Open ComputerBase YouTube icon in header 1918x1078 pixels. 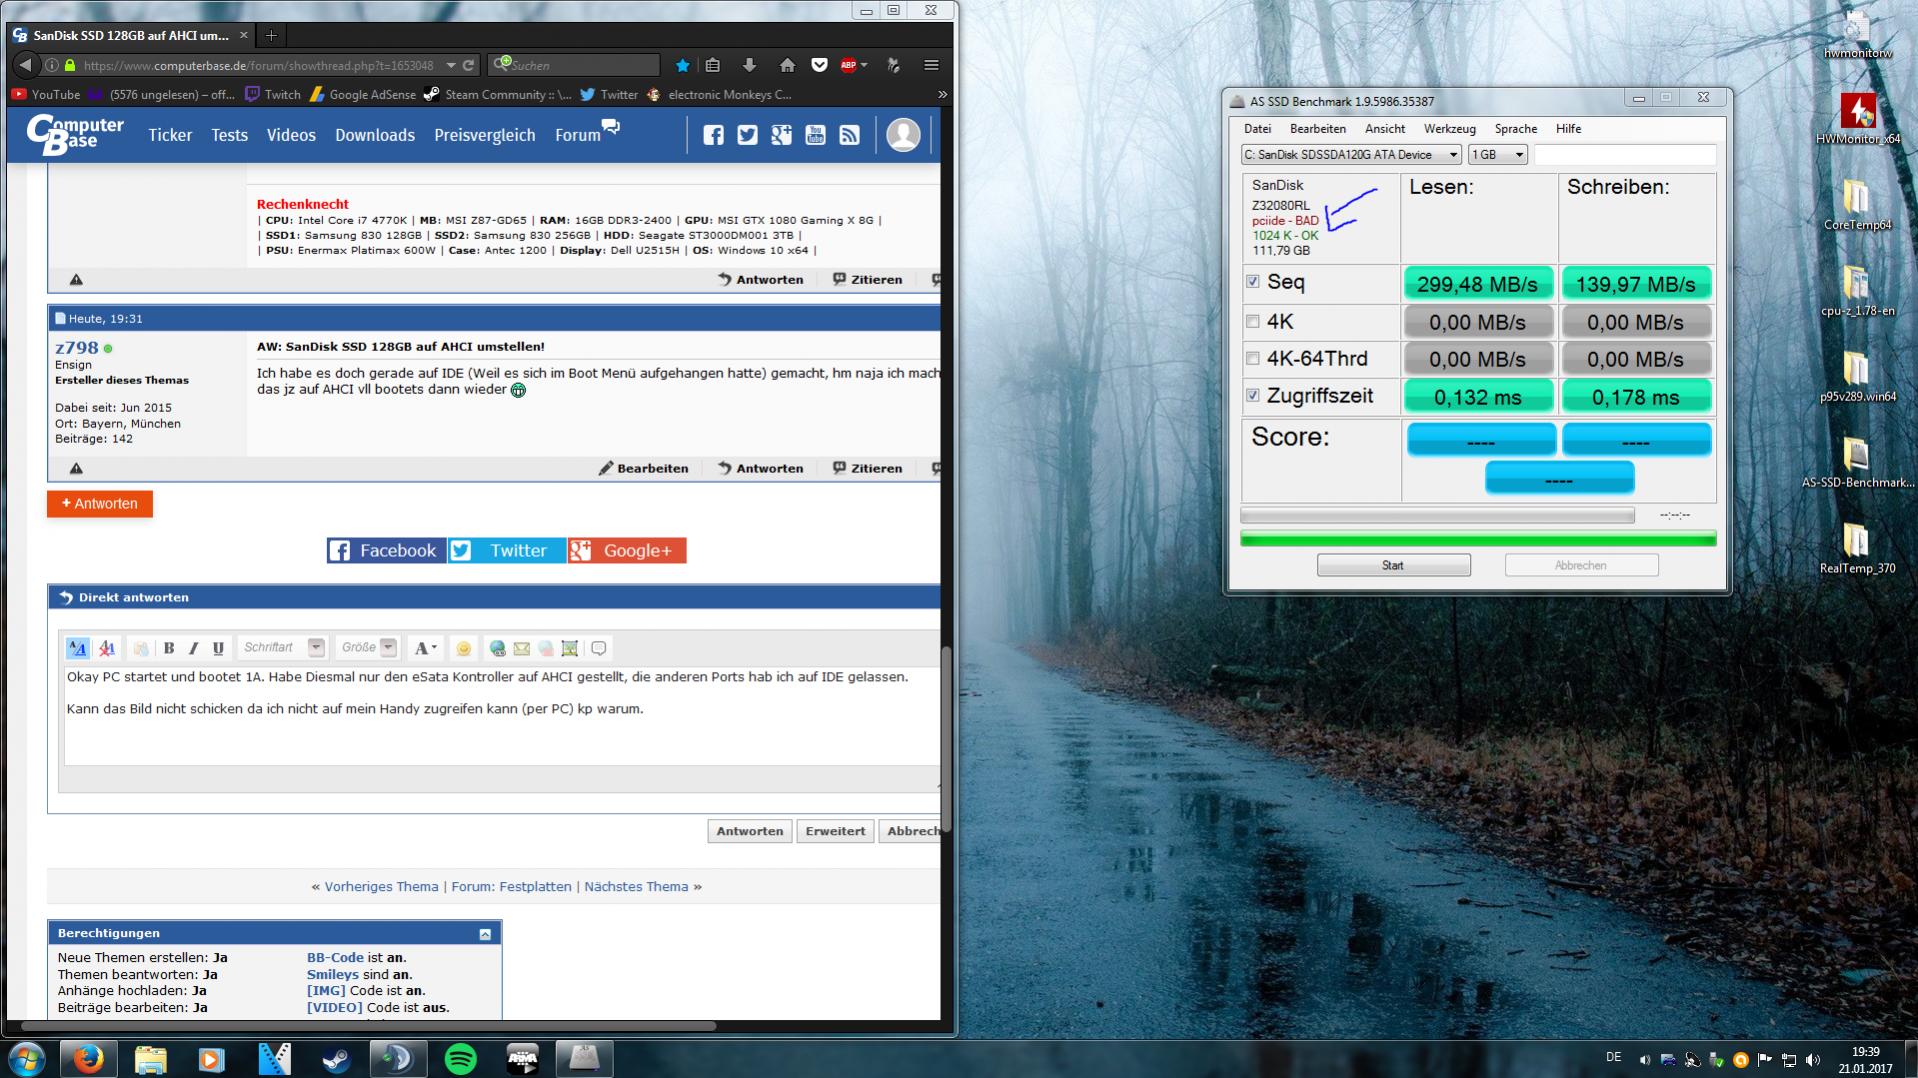tap(815, 135)
